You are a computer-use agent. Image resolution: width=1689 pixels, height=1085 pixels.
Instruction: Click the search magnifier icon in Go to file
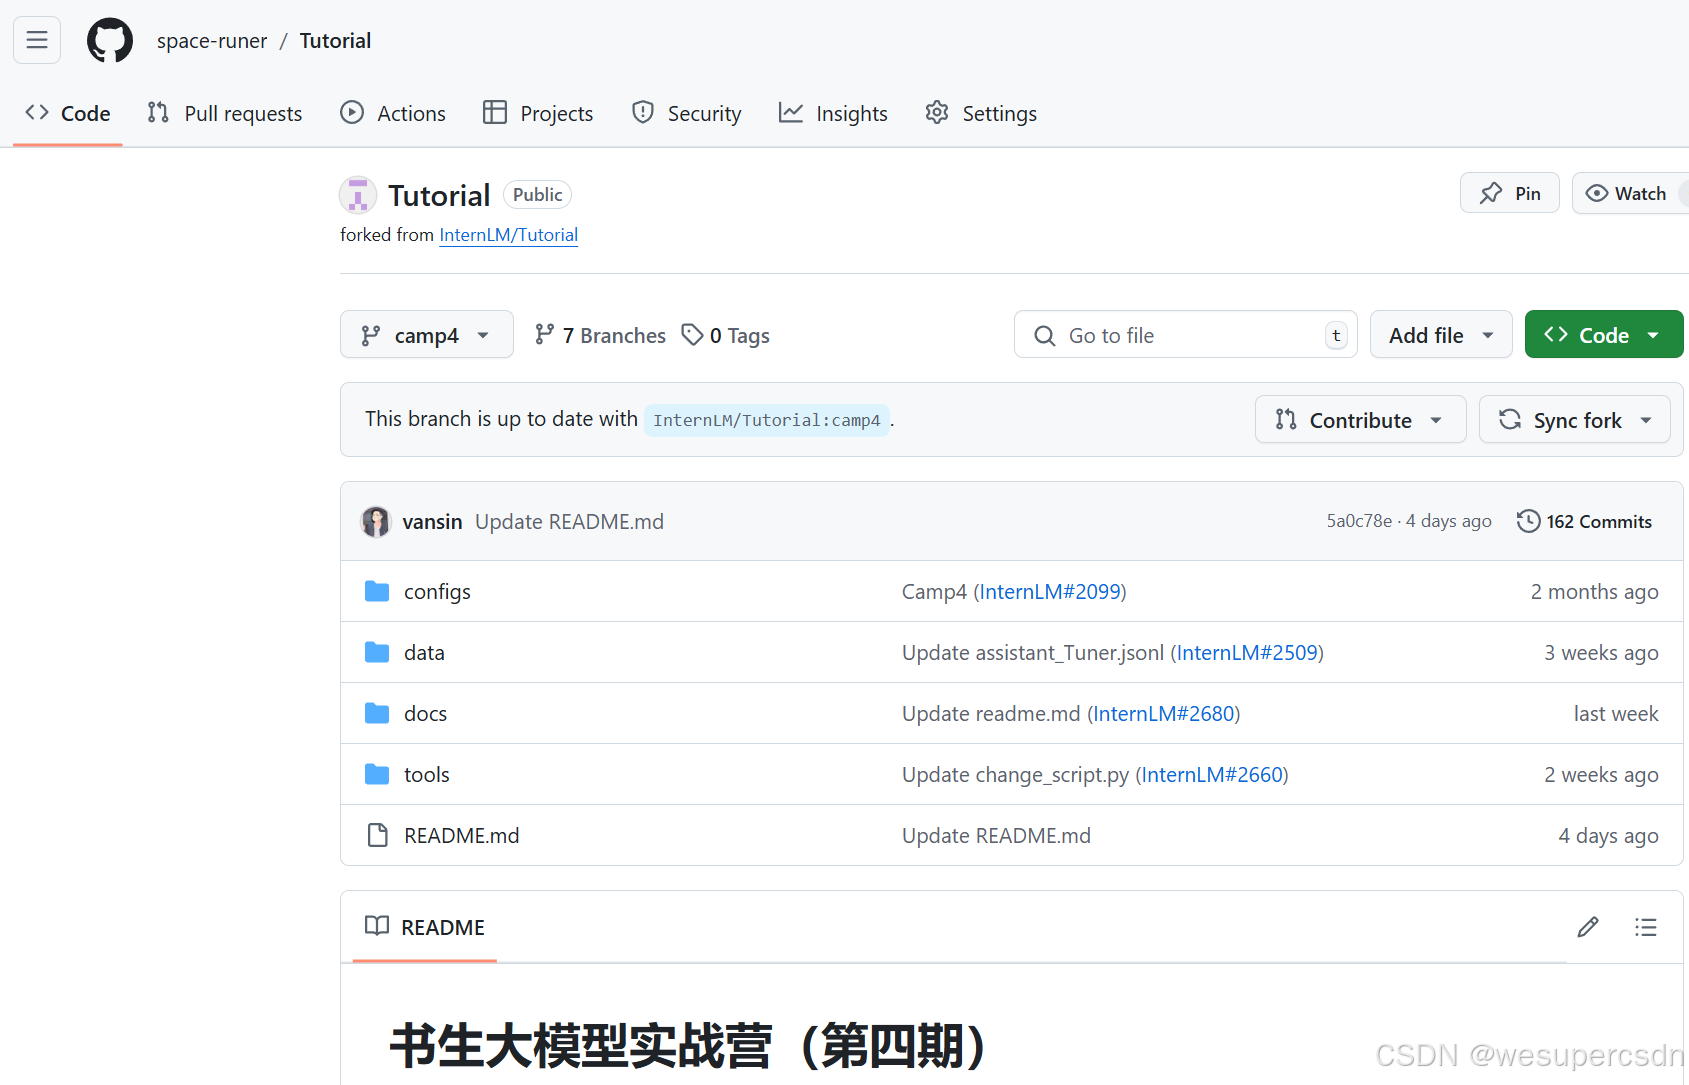click(1045, 336)
